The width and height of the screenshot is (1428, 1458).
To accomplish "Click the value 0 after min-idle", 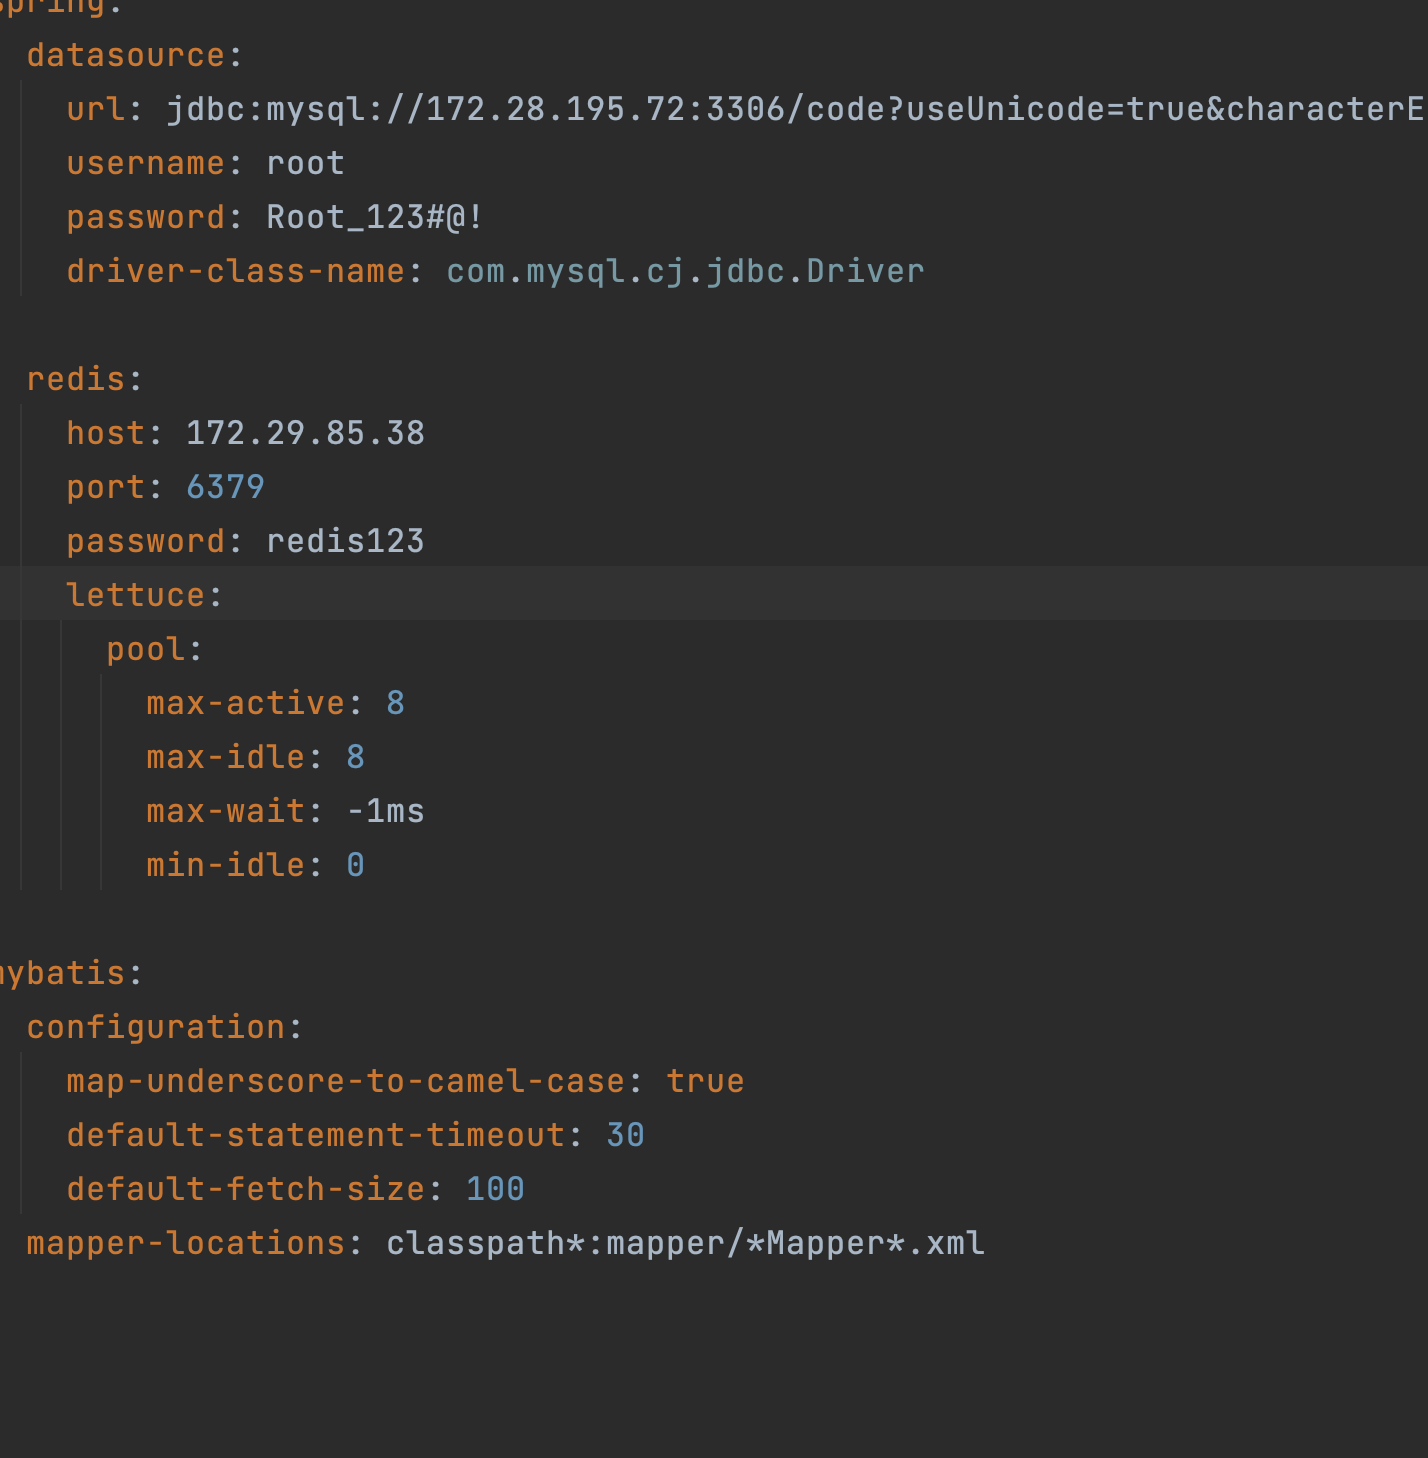I will click(x=356, y=865).
